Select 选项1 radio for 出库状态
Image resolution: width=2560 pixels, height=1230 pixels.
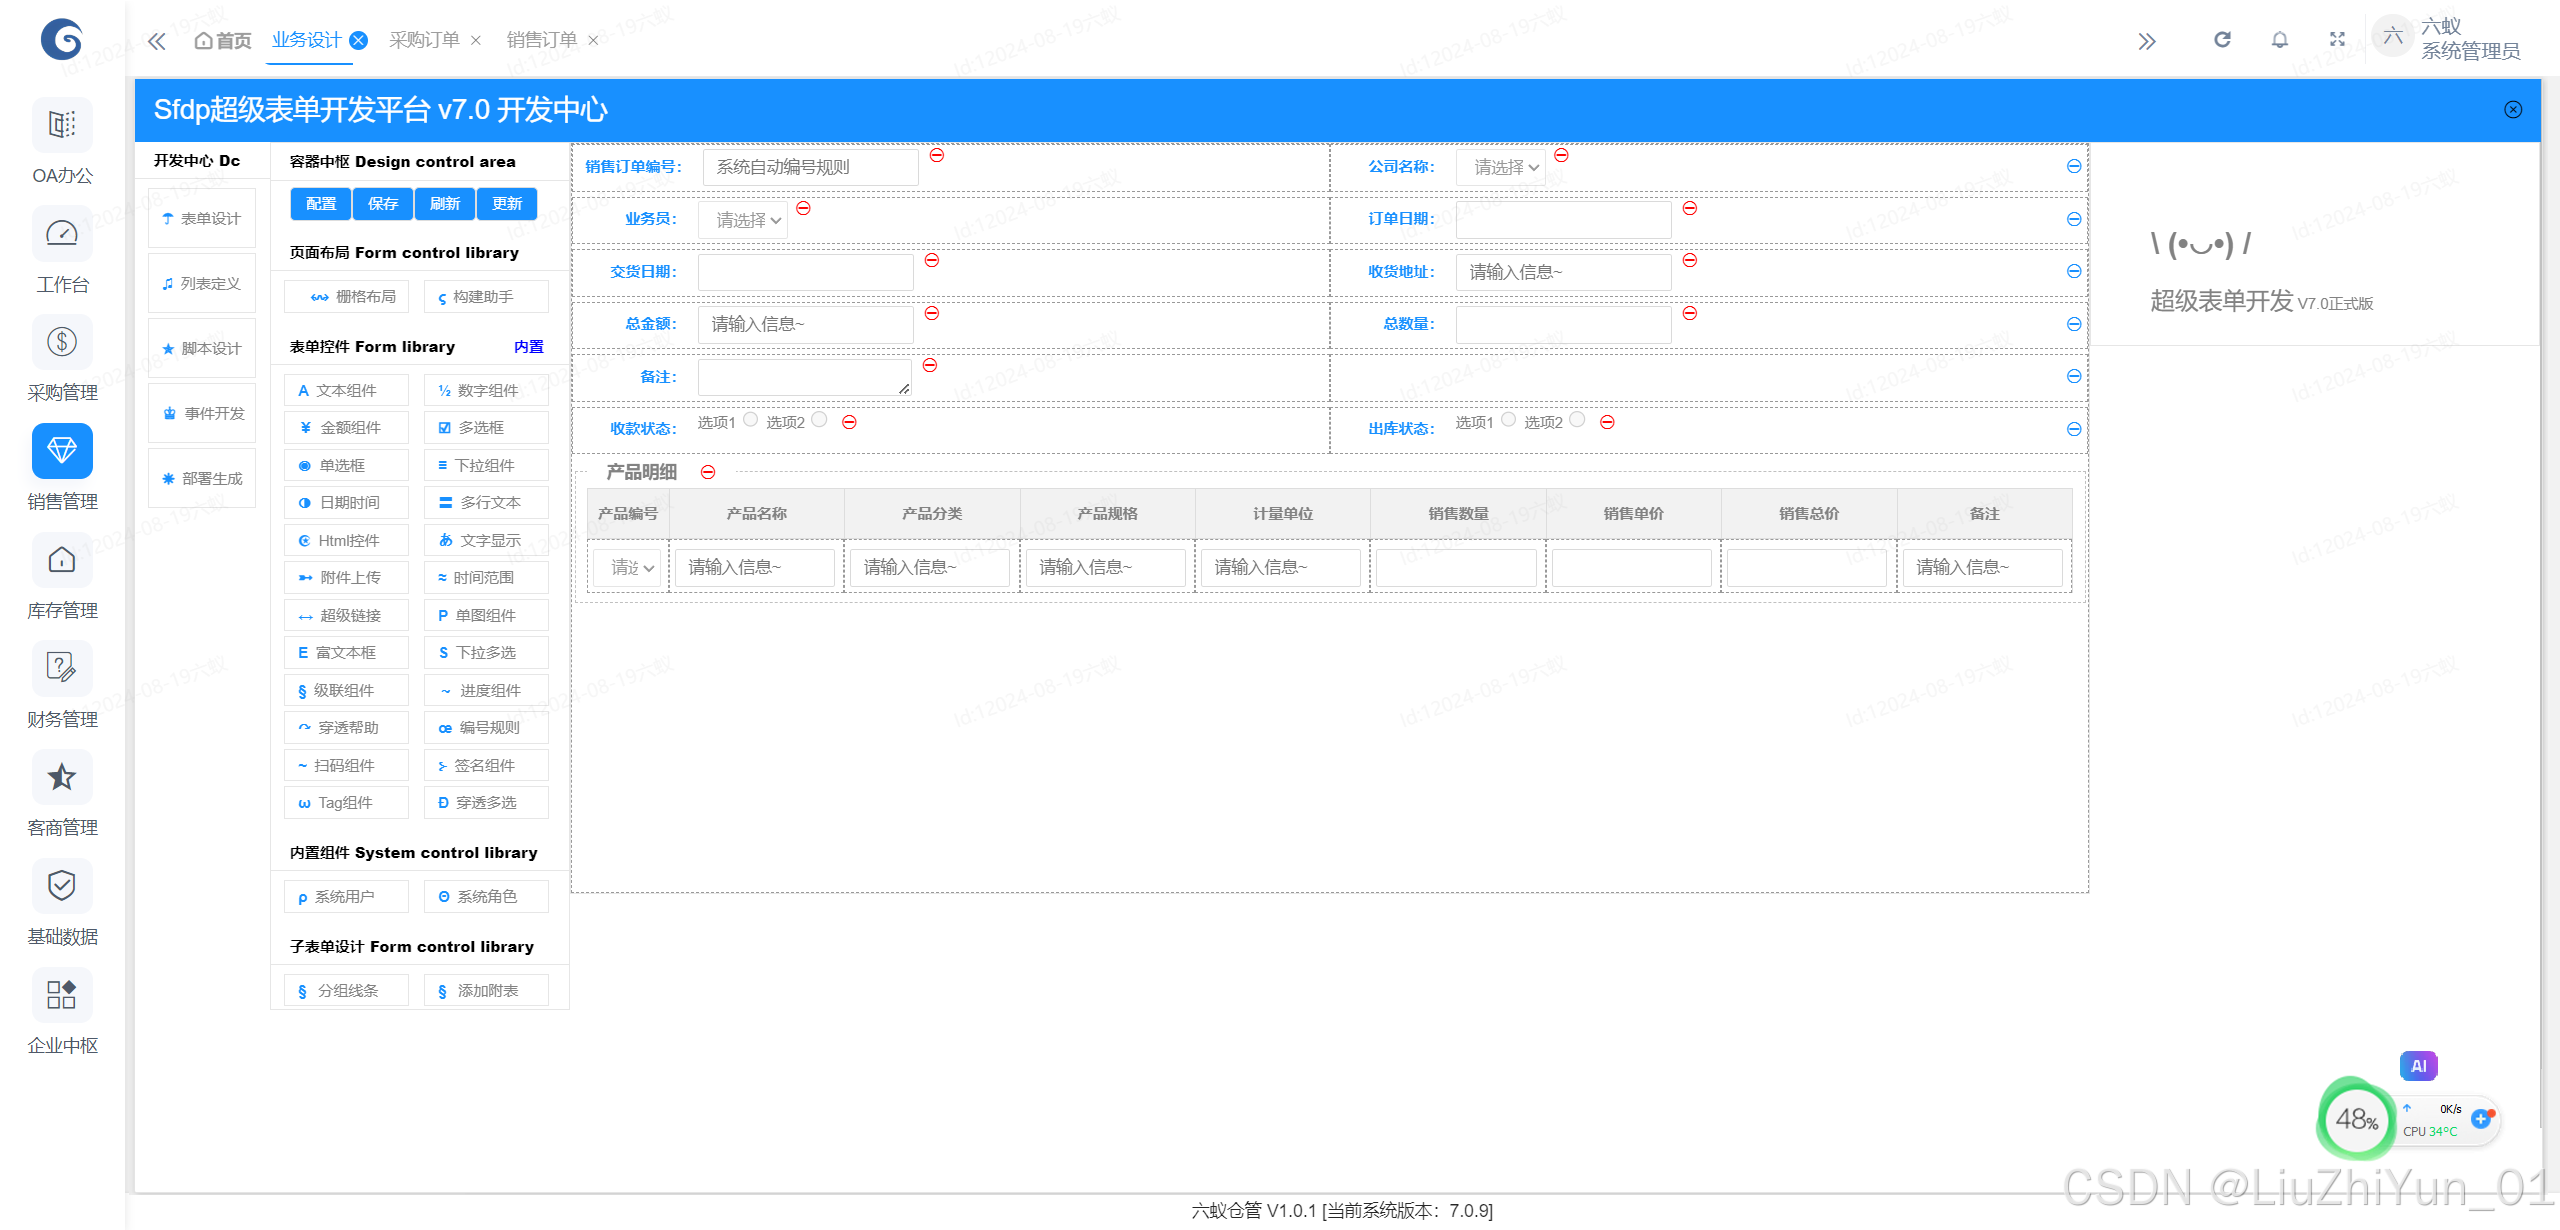tap(1509, 420)
